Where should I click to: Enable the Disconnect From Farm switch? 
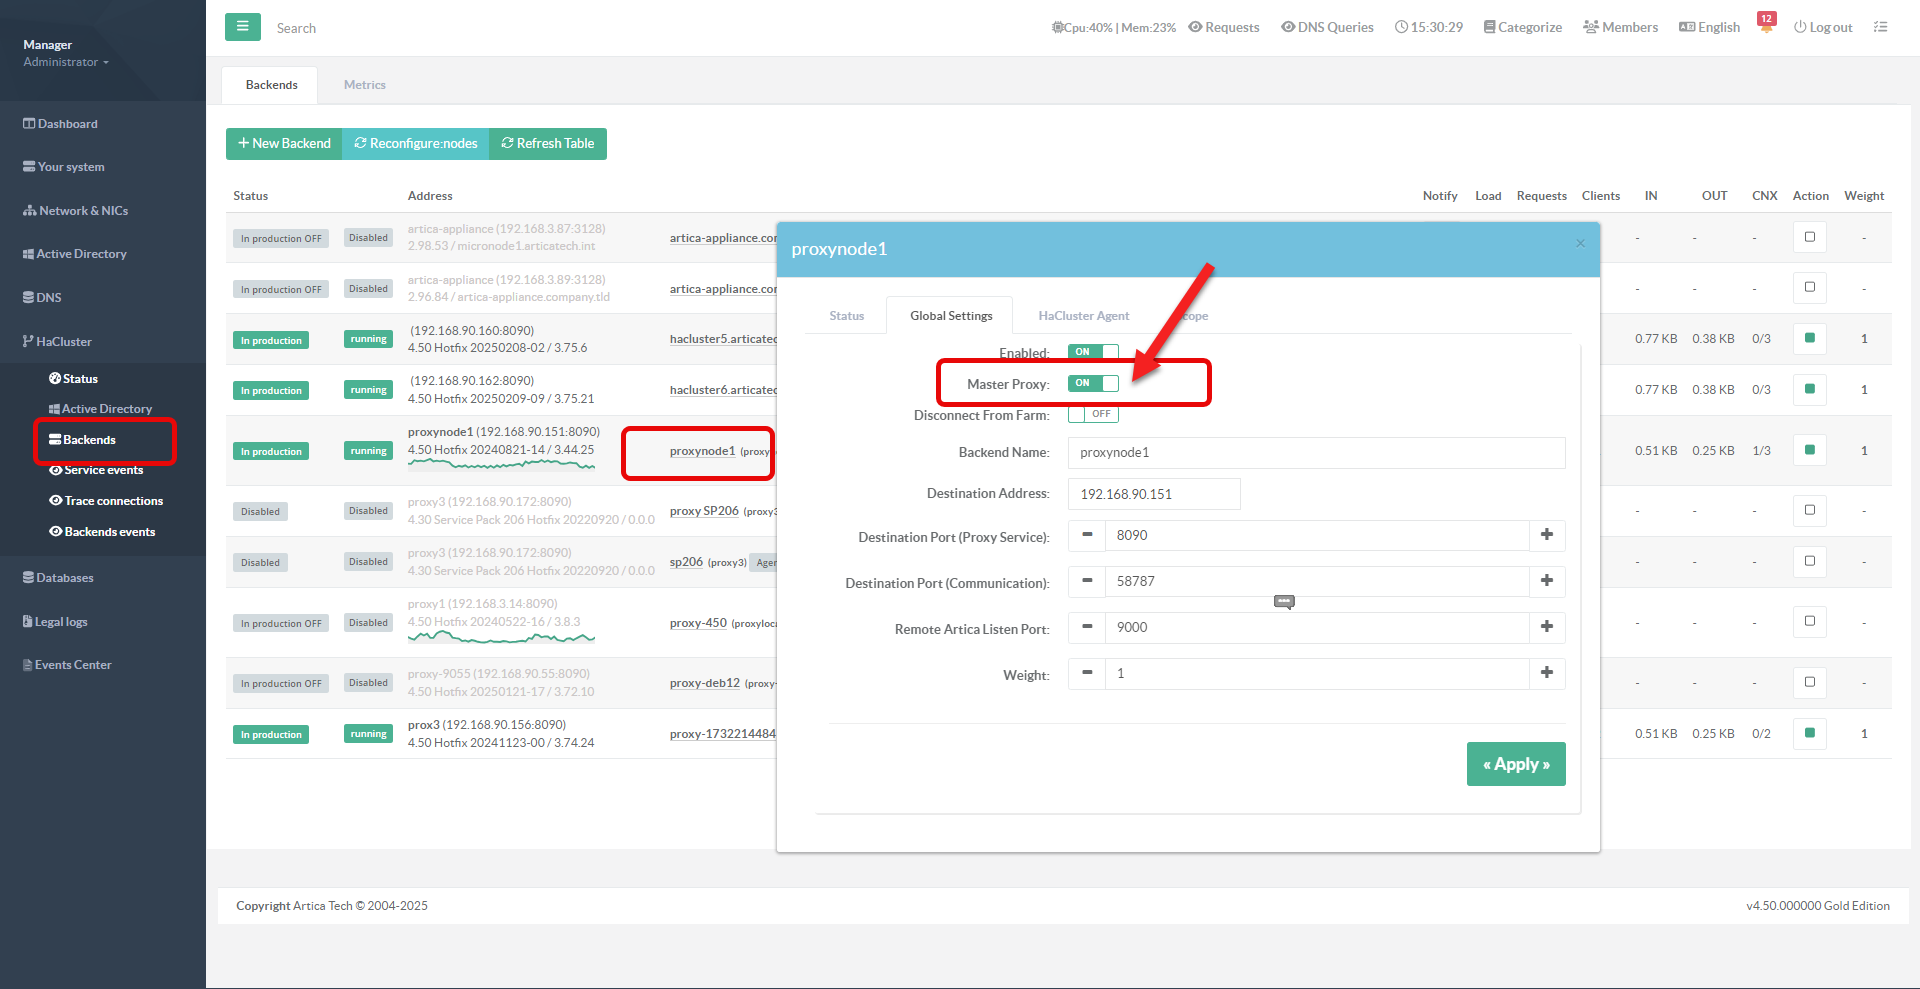coord(1092,414)
